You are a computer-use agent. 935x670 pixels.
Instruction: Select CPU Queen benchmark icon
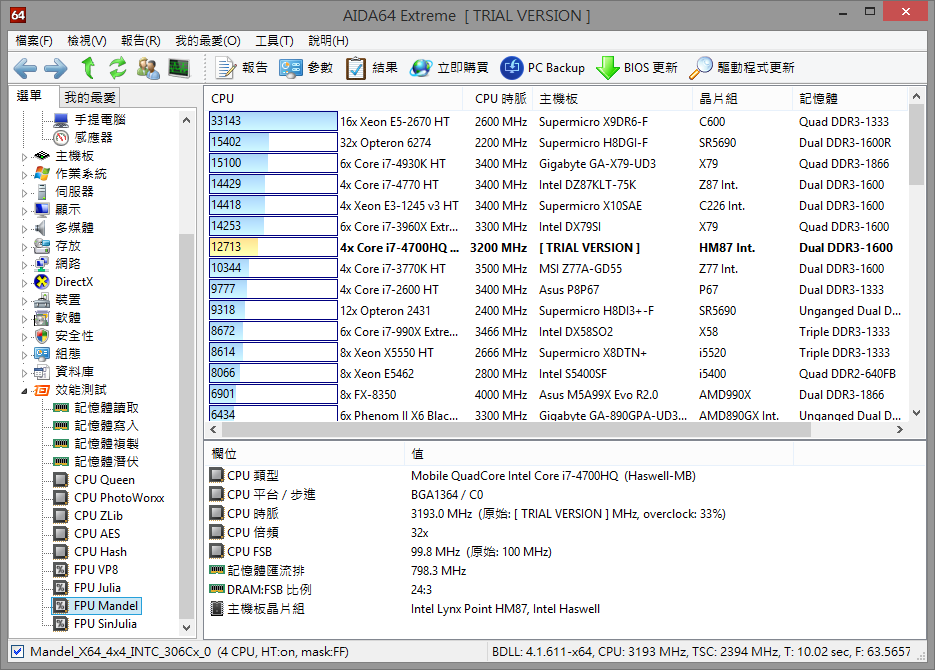pyautogui.click(x=61, y=480)
